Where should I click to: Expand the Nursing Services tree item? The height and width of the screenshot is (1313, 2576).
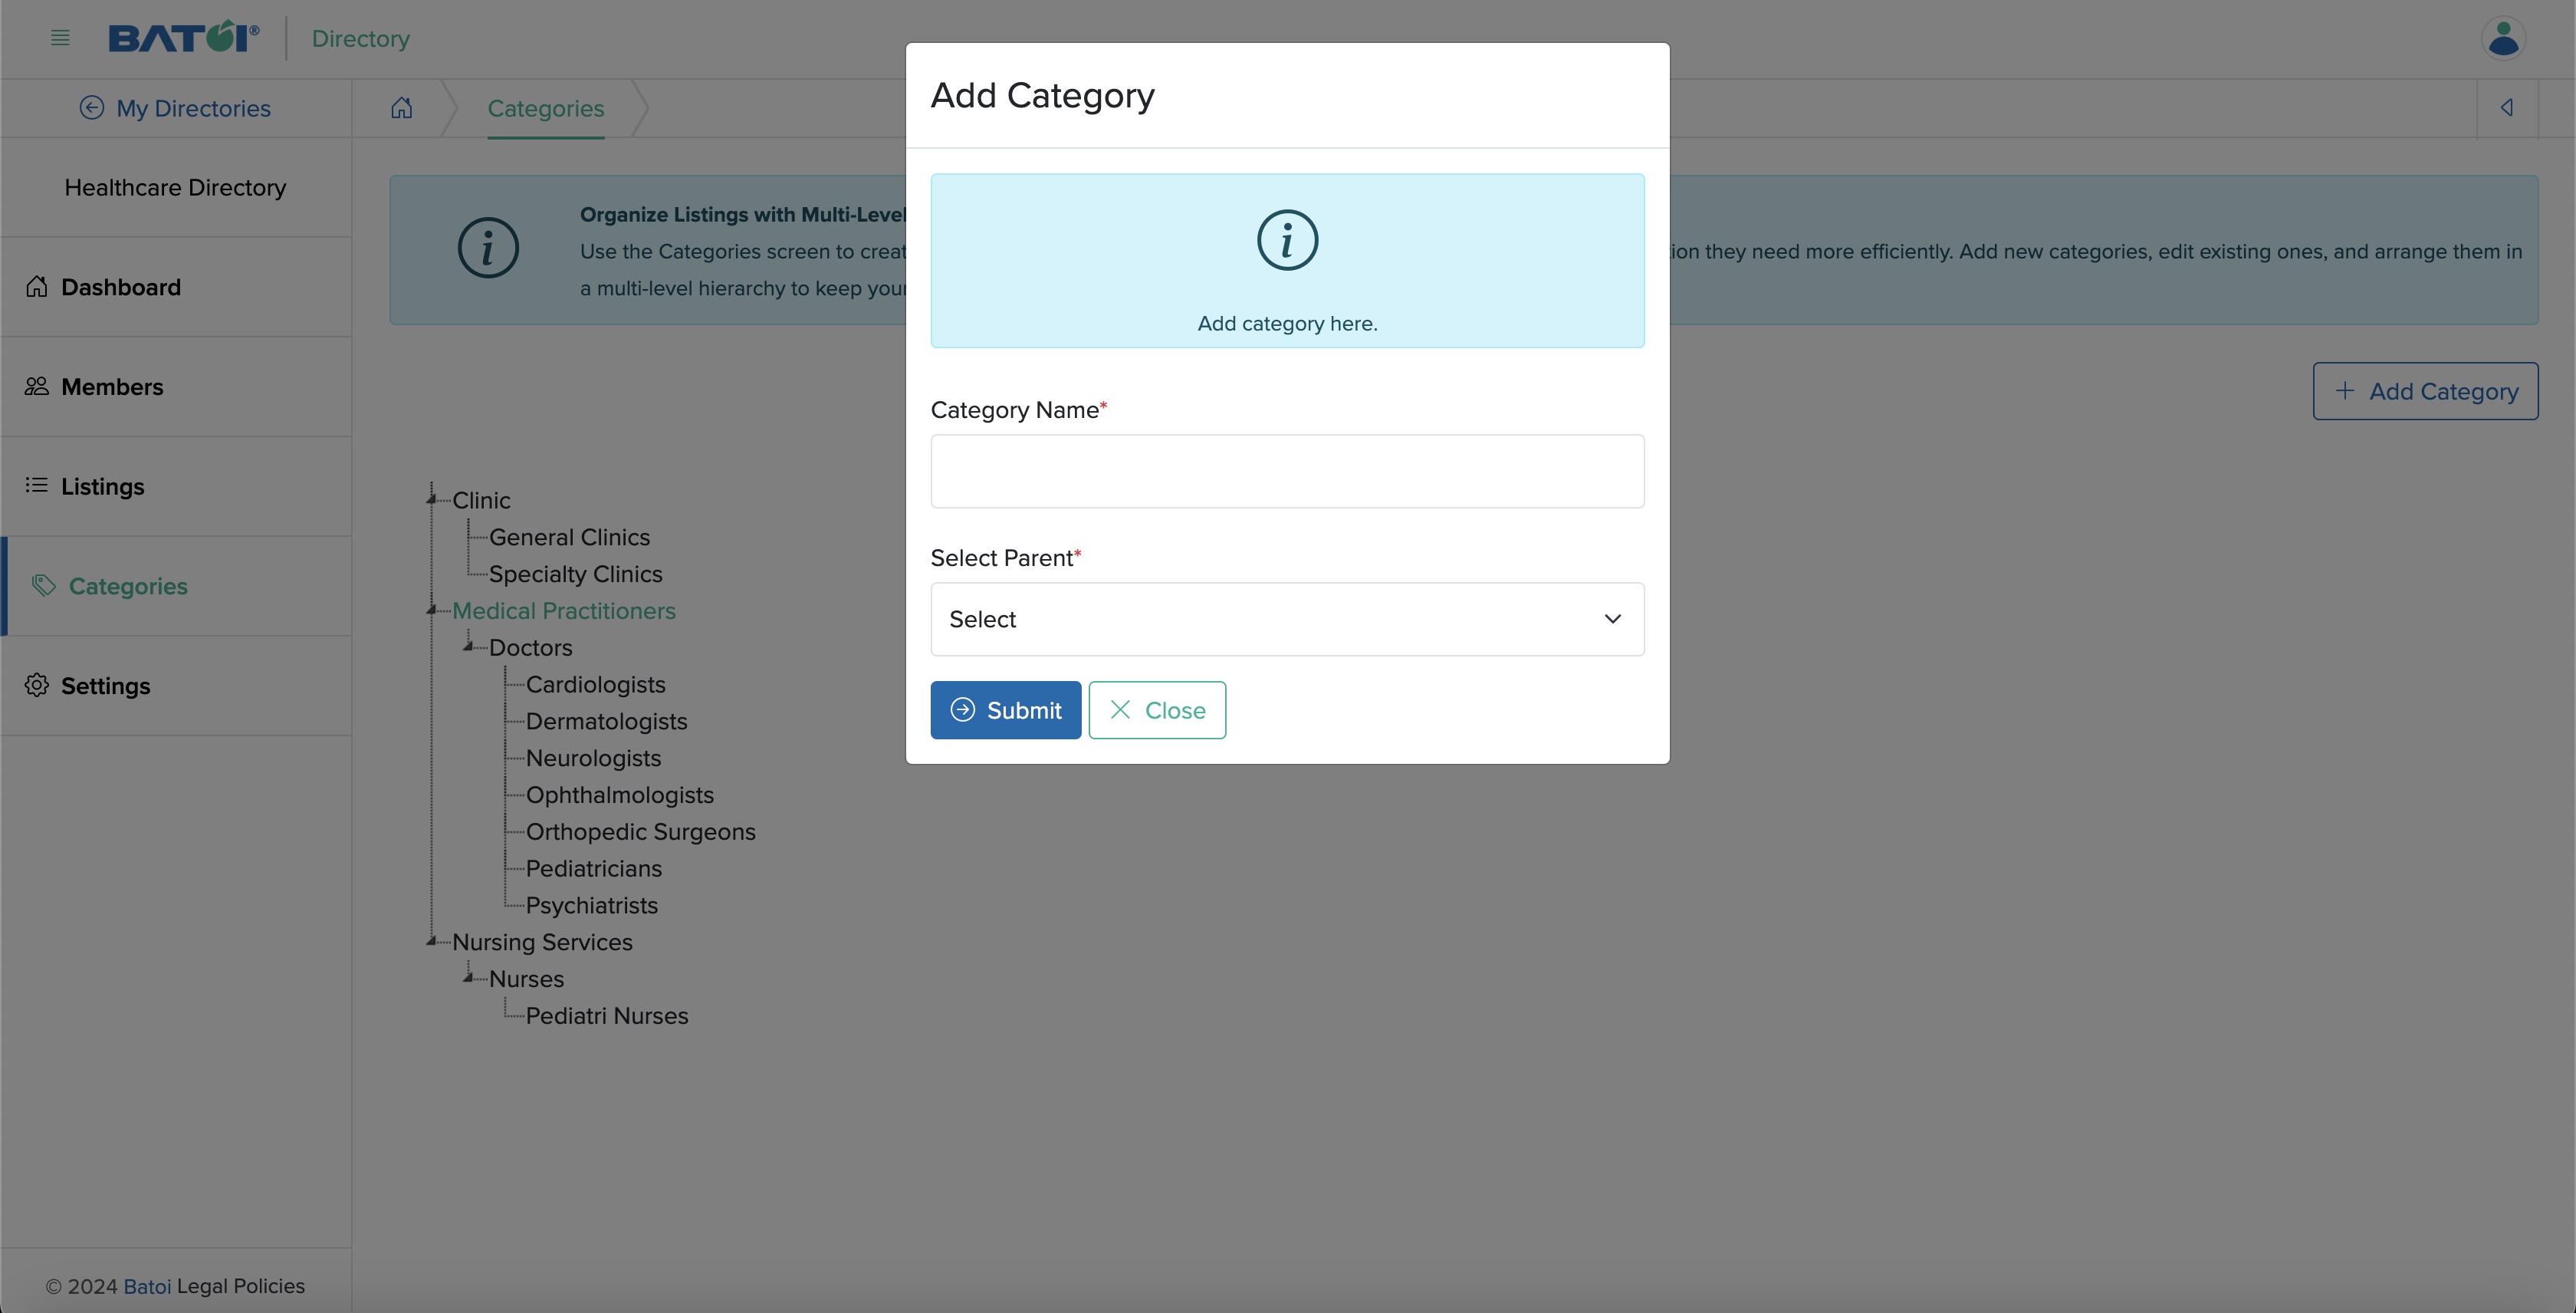(433, 941)
